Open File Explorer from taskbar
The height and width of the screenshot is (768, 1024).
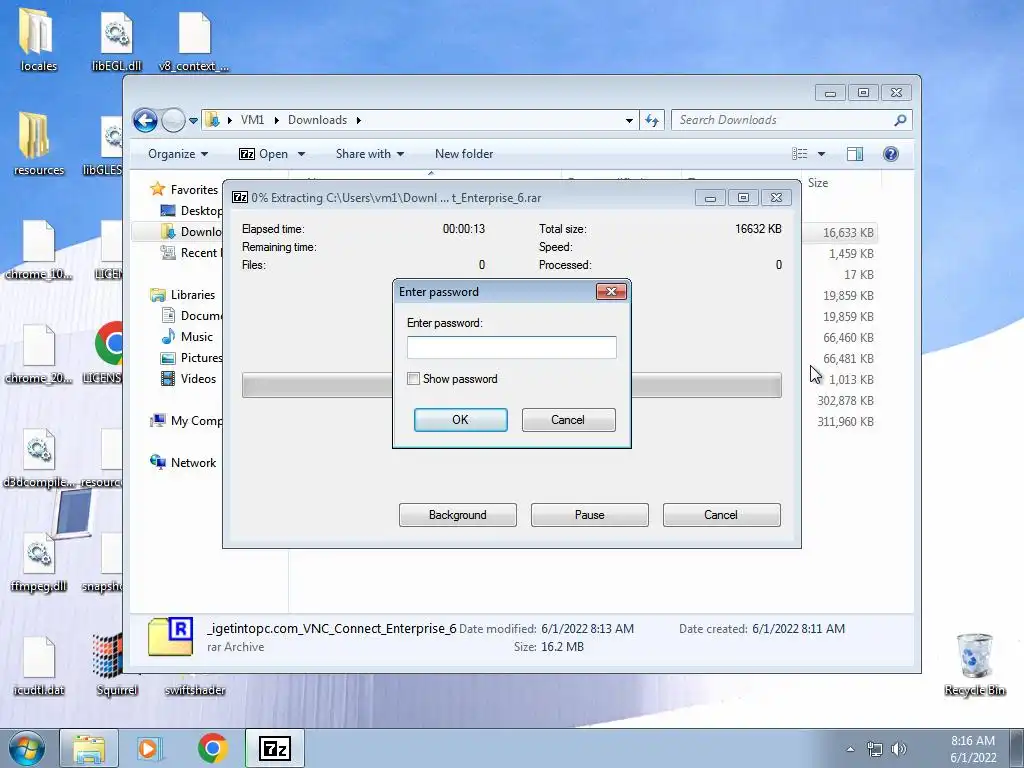pyautogui.click(x=89, y=748)
